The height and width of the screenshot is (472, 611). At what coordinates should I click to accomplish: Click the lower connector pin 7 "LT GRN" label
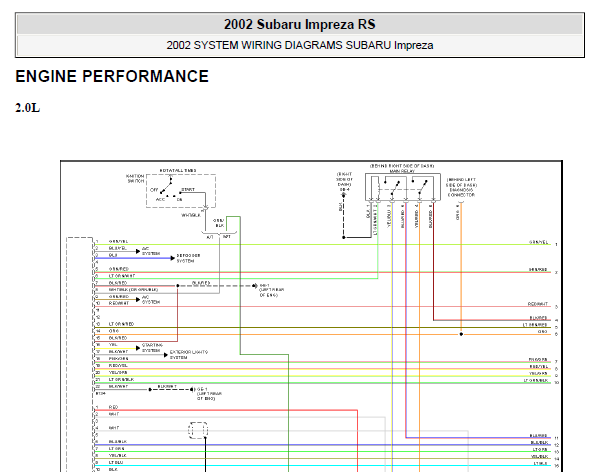coord(117,449)
